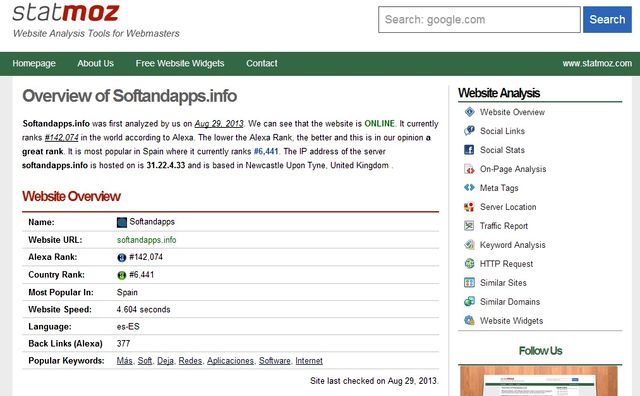
Task: Open the HTTP Request sidebar link
Action: pos(507,264)
